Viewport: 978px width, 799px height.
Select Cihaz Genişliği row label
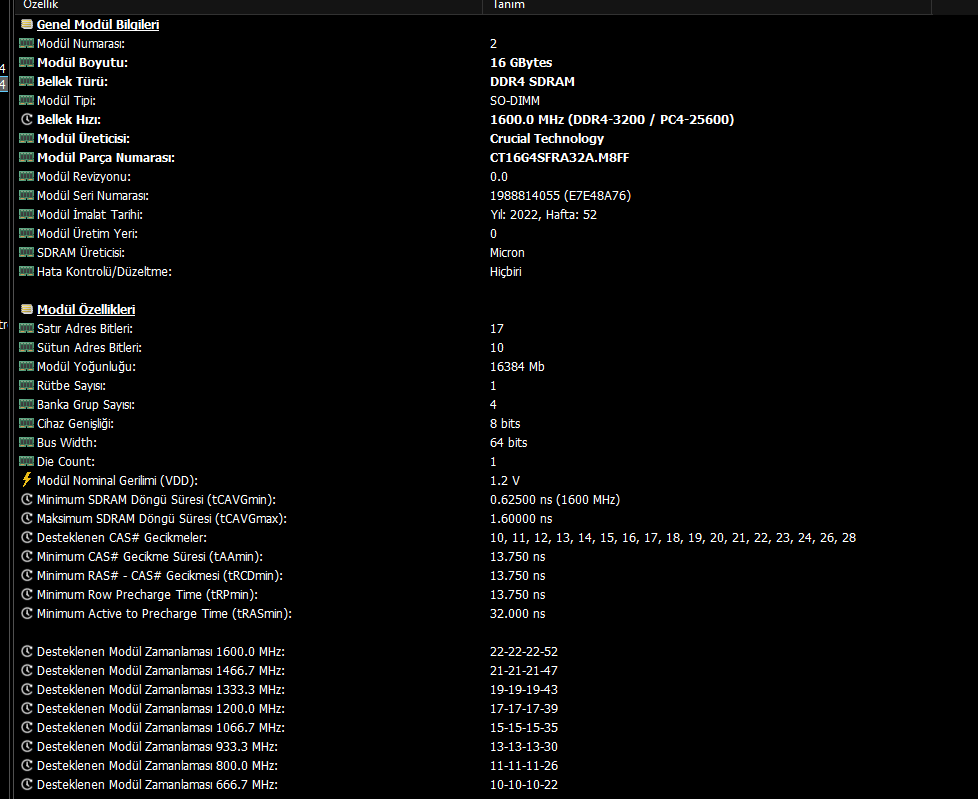(x=75, y=424)
